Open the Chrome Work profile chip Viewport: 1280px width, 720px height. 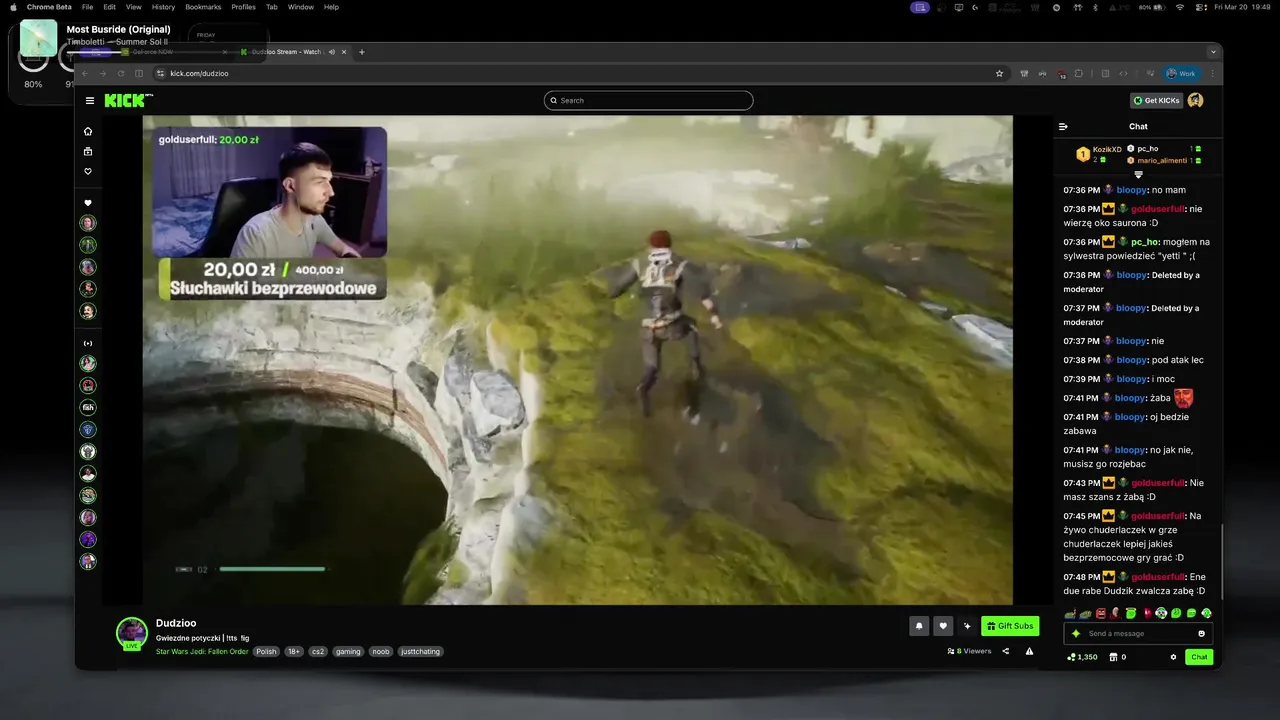point(1180,73)
